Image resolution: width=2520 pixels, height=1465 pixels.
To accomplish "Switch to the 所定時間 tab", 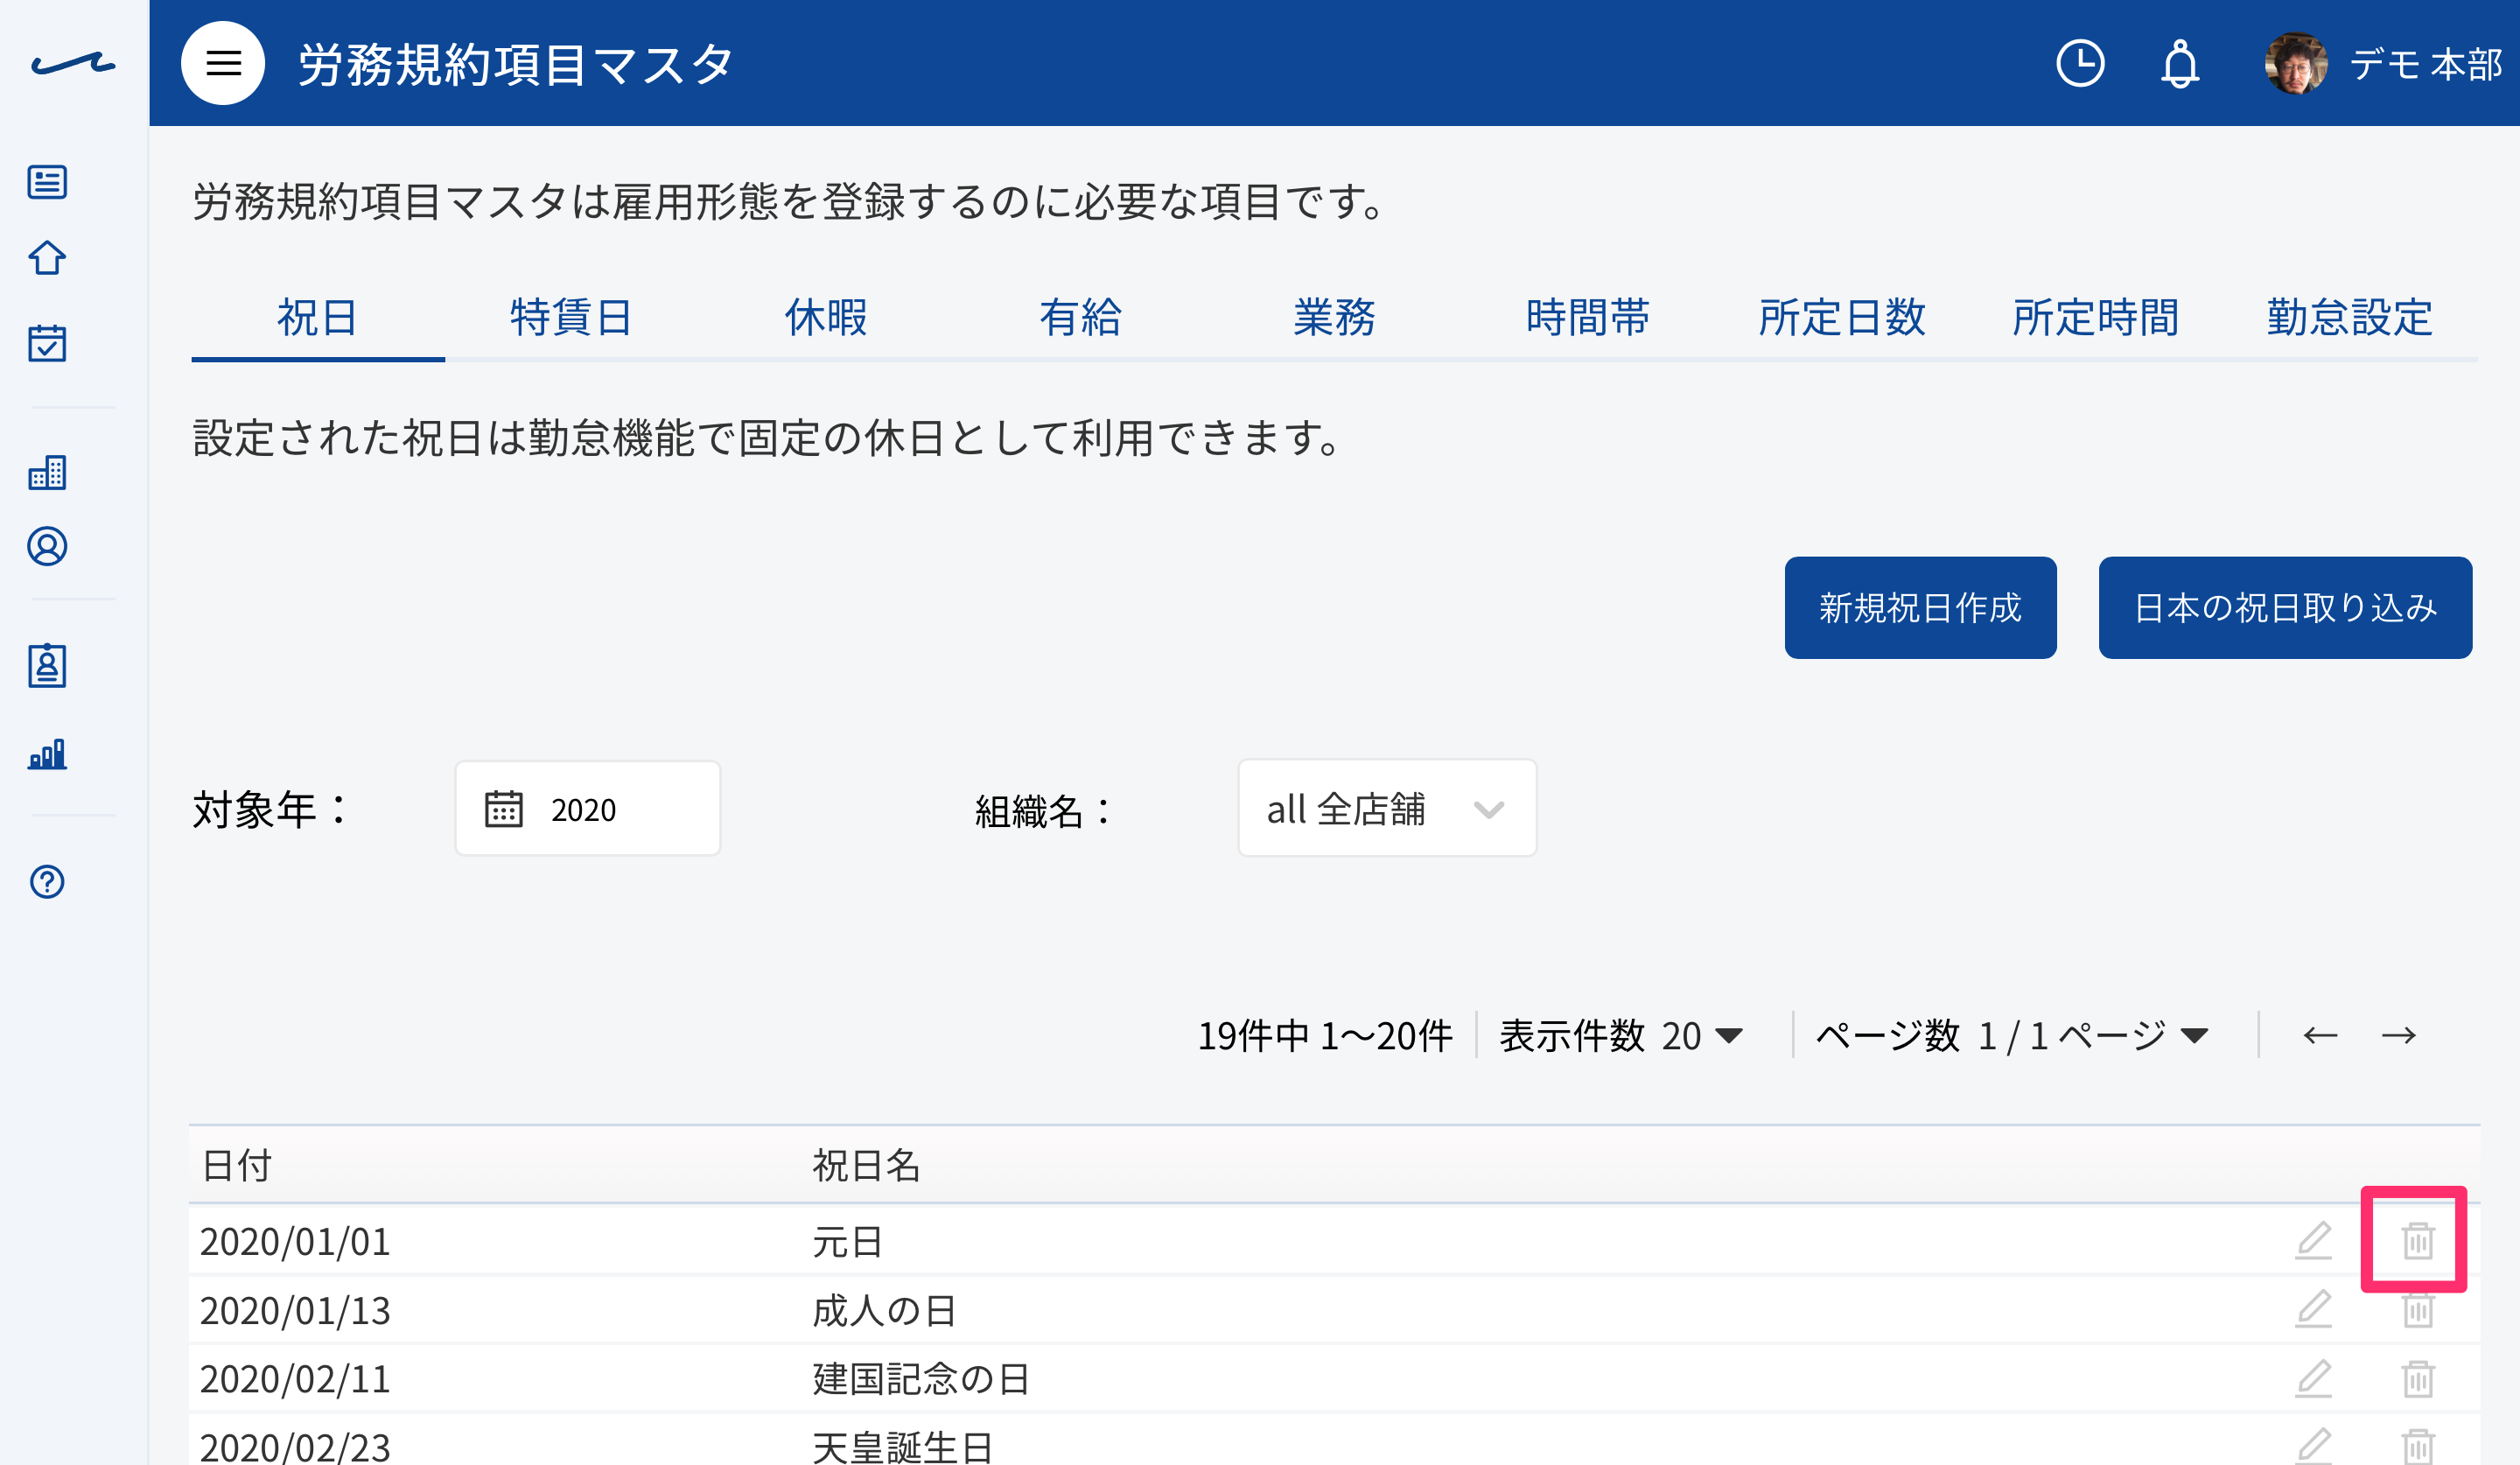I will (x=2096, y=318).
